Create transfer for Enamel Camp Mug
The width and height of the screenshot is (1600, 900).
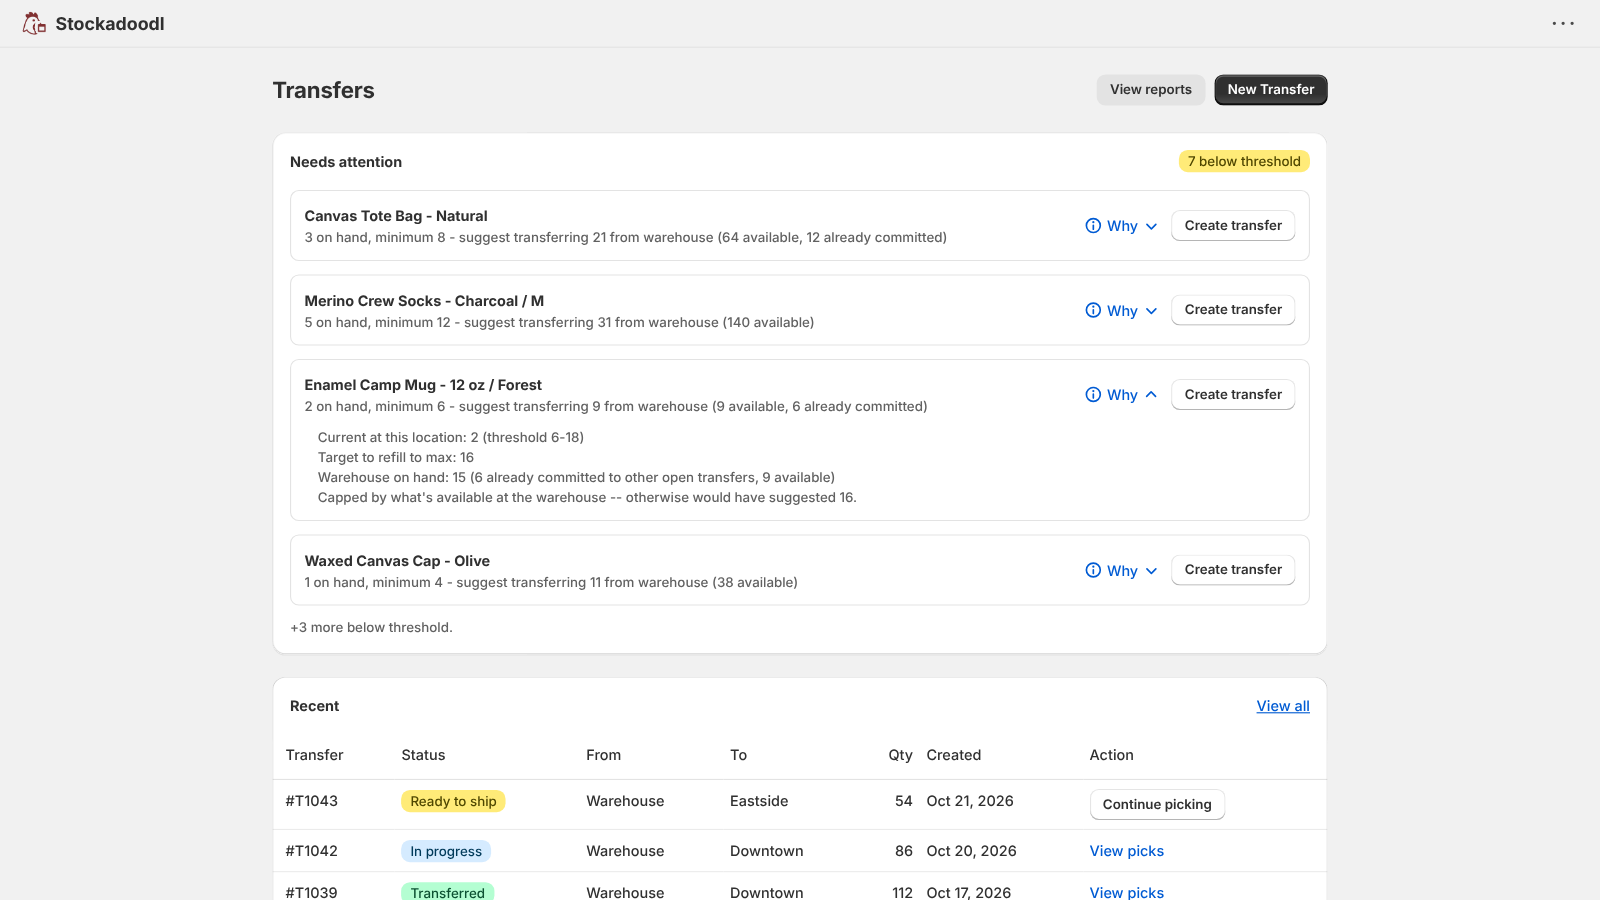coord(1233,395)
